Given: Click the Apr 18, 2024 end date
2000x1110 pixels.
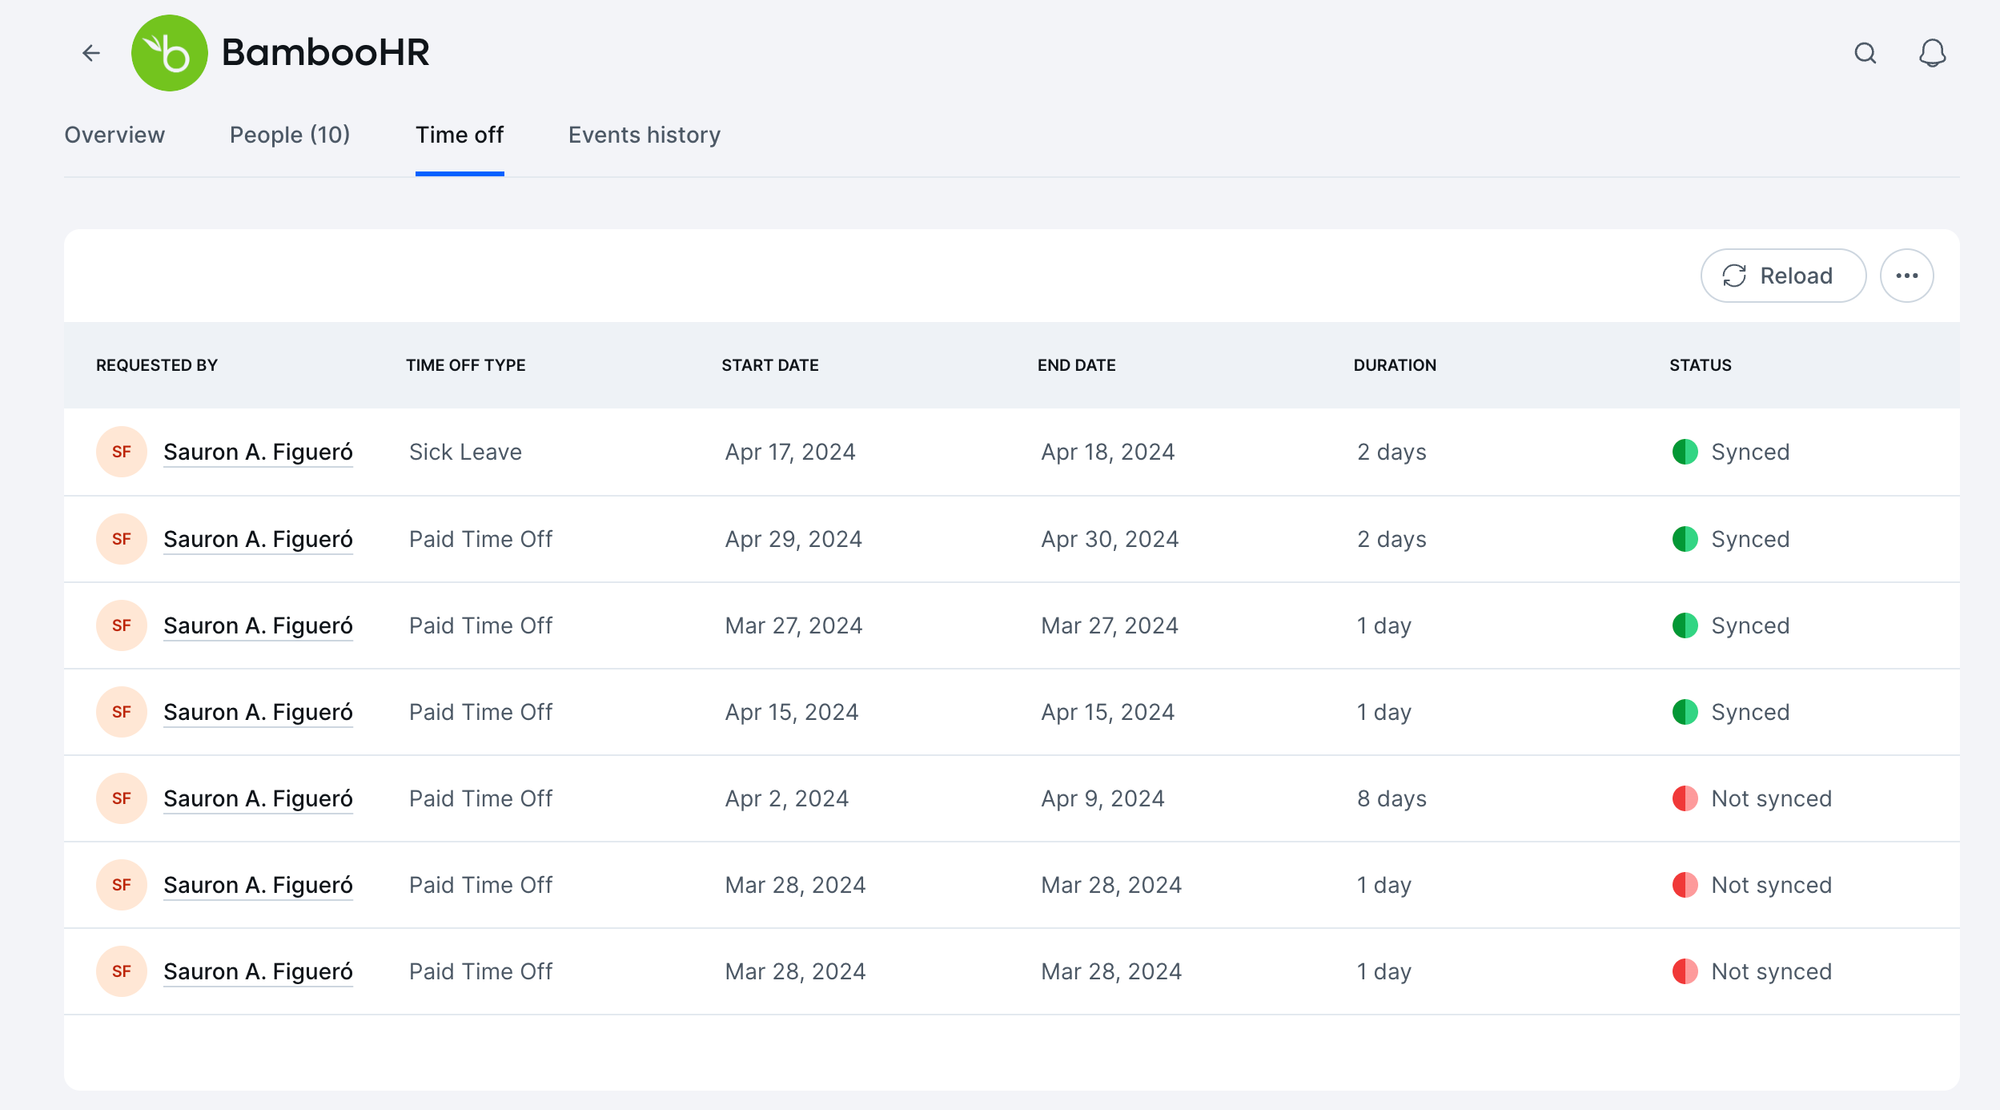Looking at the screenshot, I should coord(1108,452).
